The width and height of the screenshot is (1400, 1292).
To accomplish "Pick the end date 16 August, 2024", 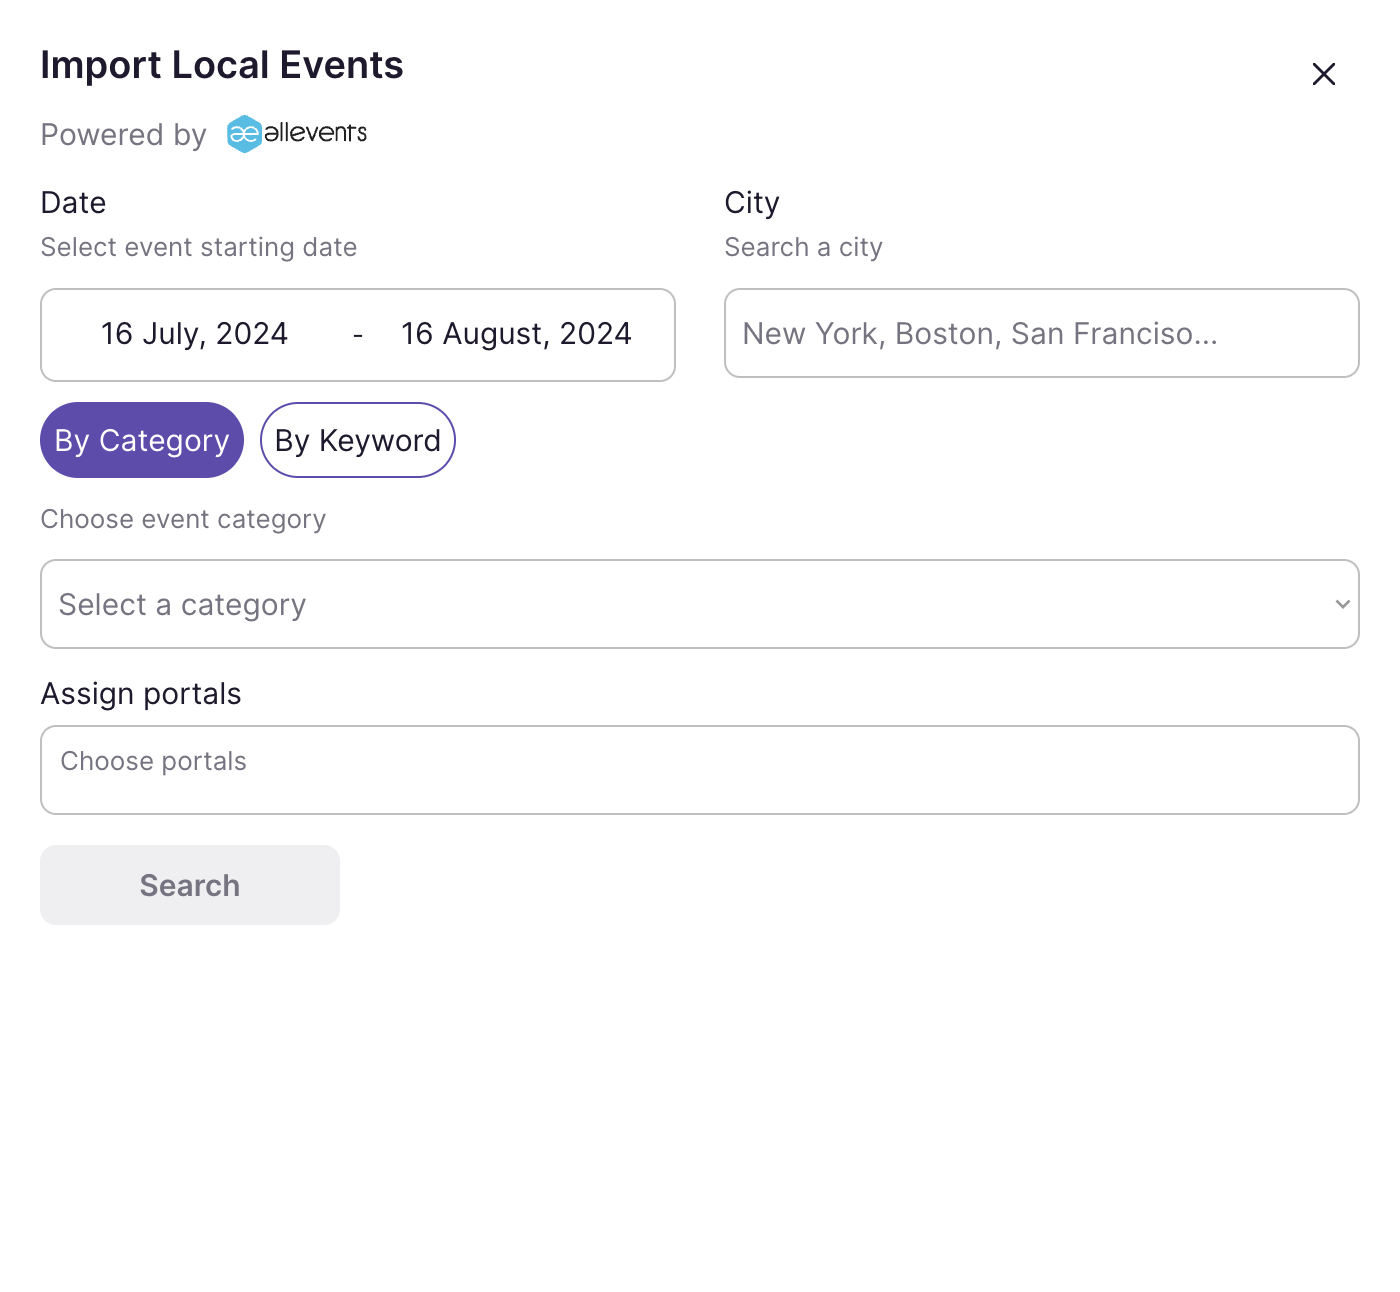I will pos(516,334).
